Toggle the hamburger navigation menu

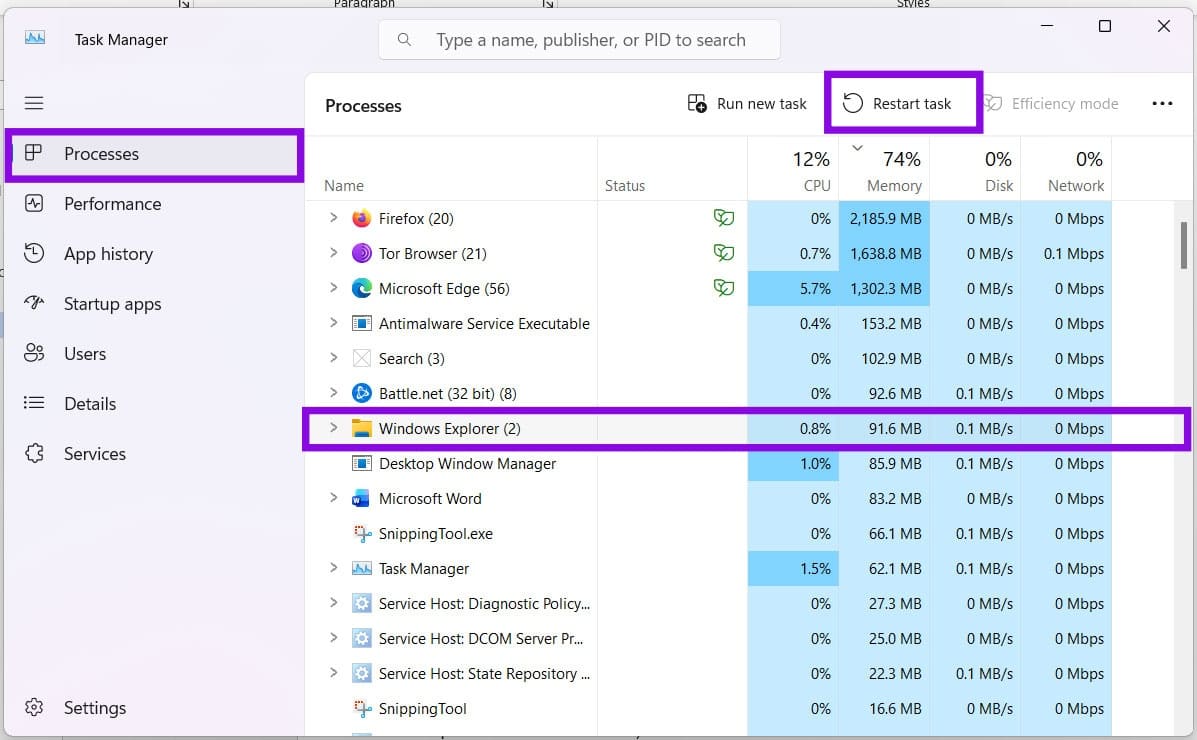tap(34, 103)
